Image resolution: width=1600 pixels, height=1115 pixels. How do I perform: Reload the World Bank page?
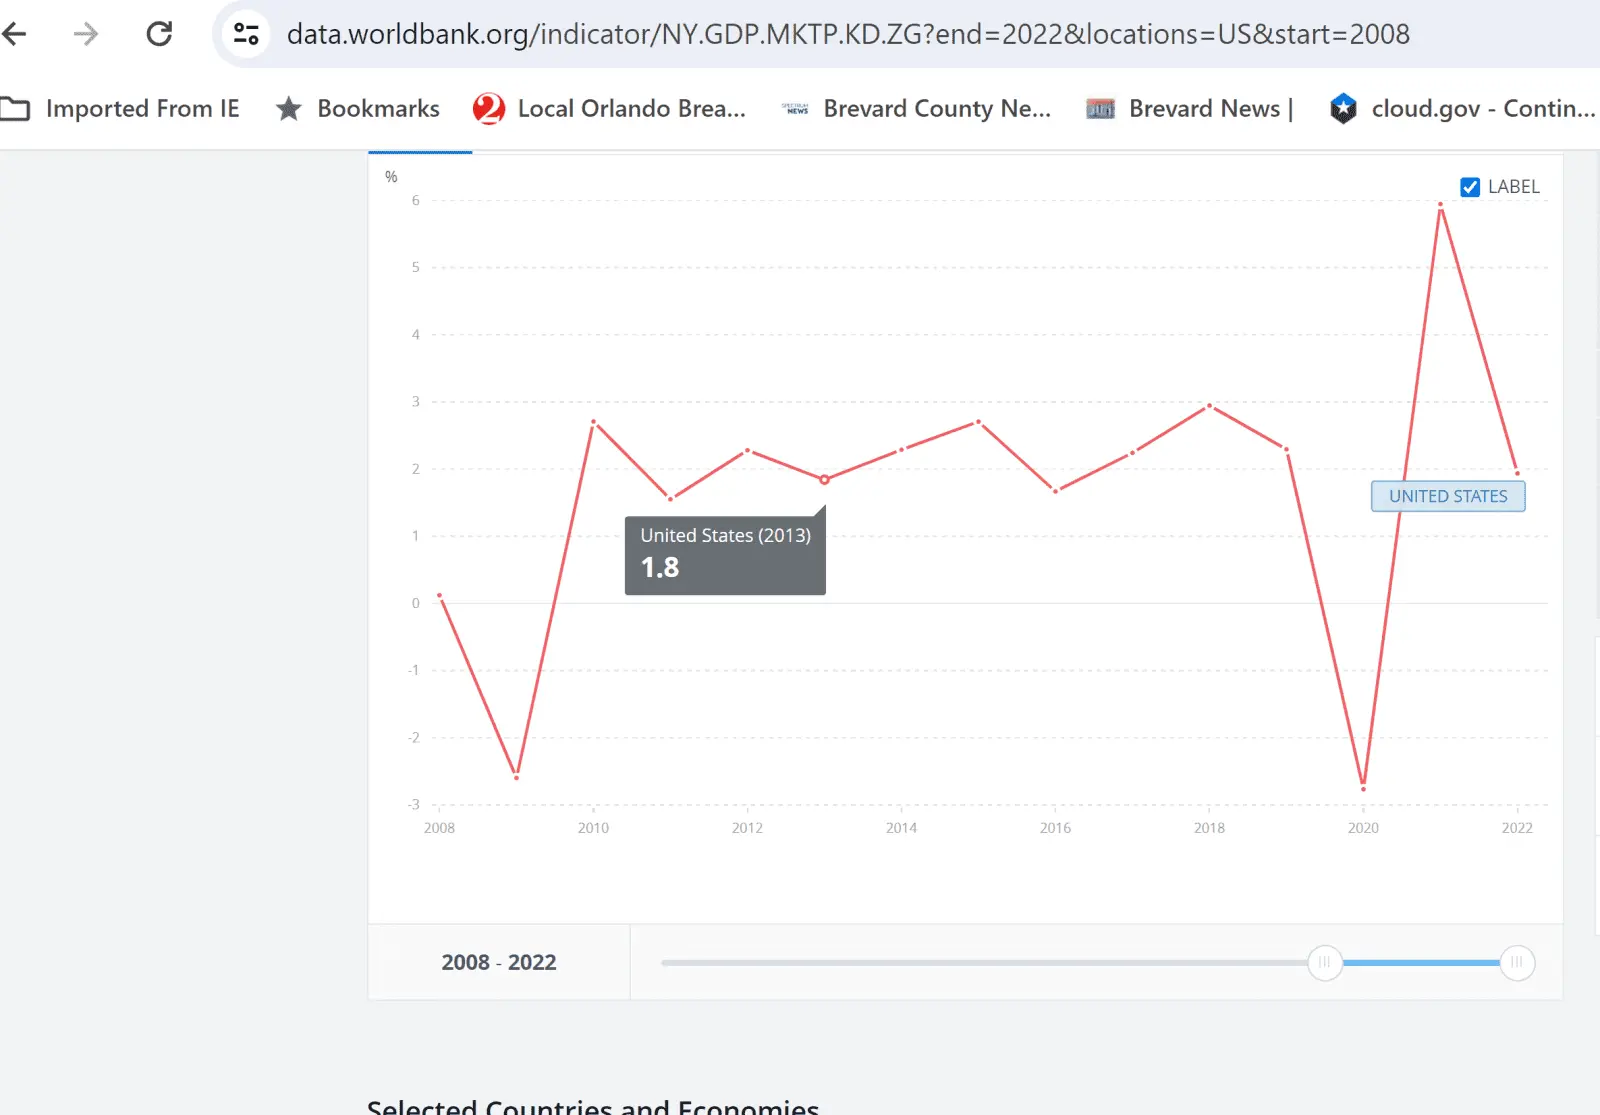pos(159,34)
